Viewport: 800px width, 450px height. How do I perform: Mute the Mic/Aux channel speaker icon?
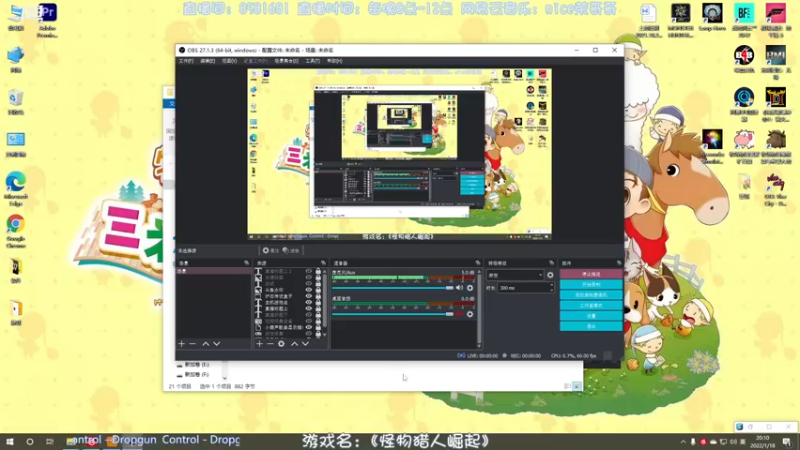pos(459,288)
